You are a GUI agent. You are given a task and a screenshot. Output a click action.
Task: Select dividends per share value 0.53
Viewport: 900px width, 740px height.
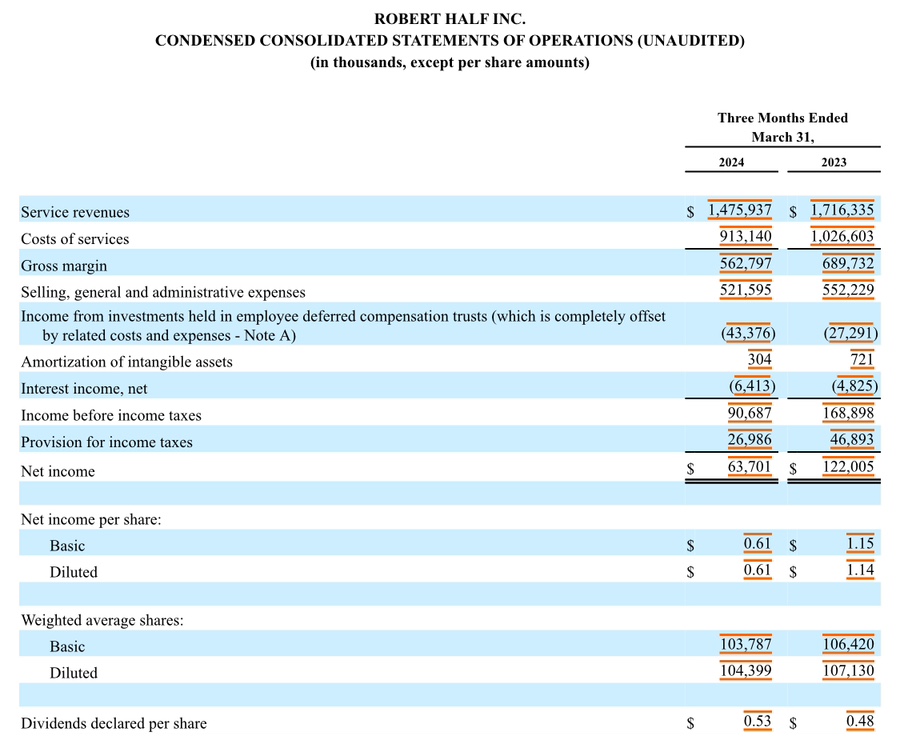[757, 720]
